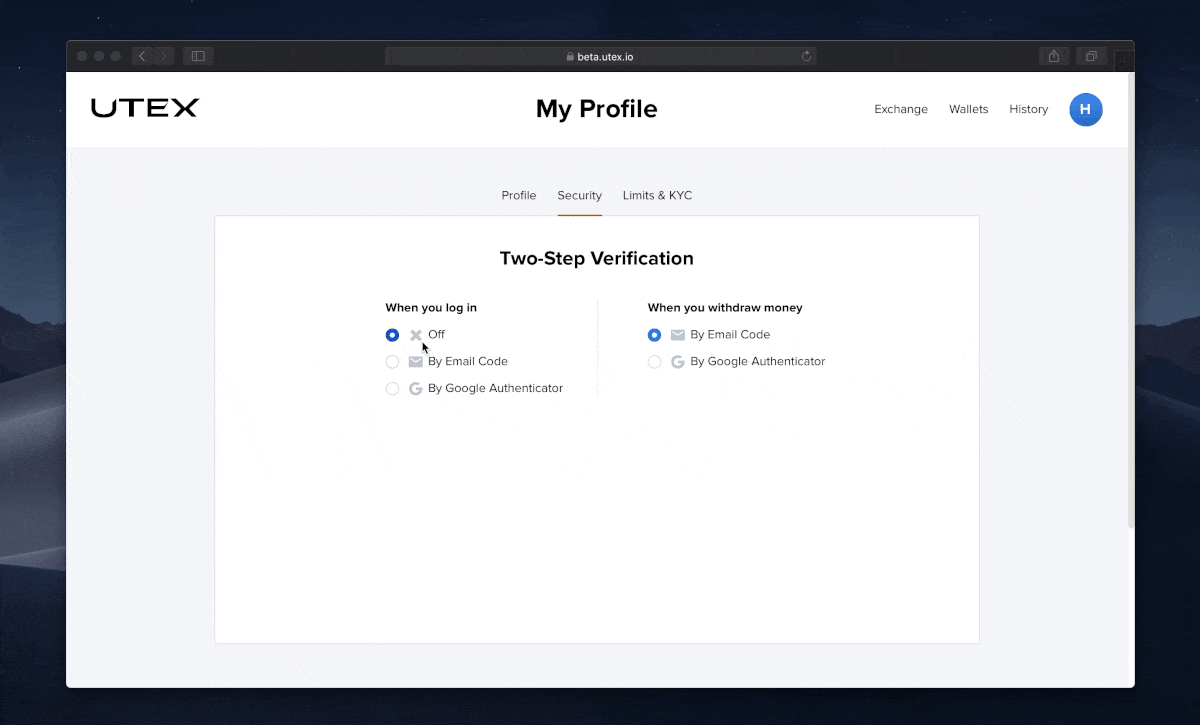Select login By Google Authenticator radio
Viewport: 1200px width, 725px height.
[x=392, y=389]
